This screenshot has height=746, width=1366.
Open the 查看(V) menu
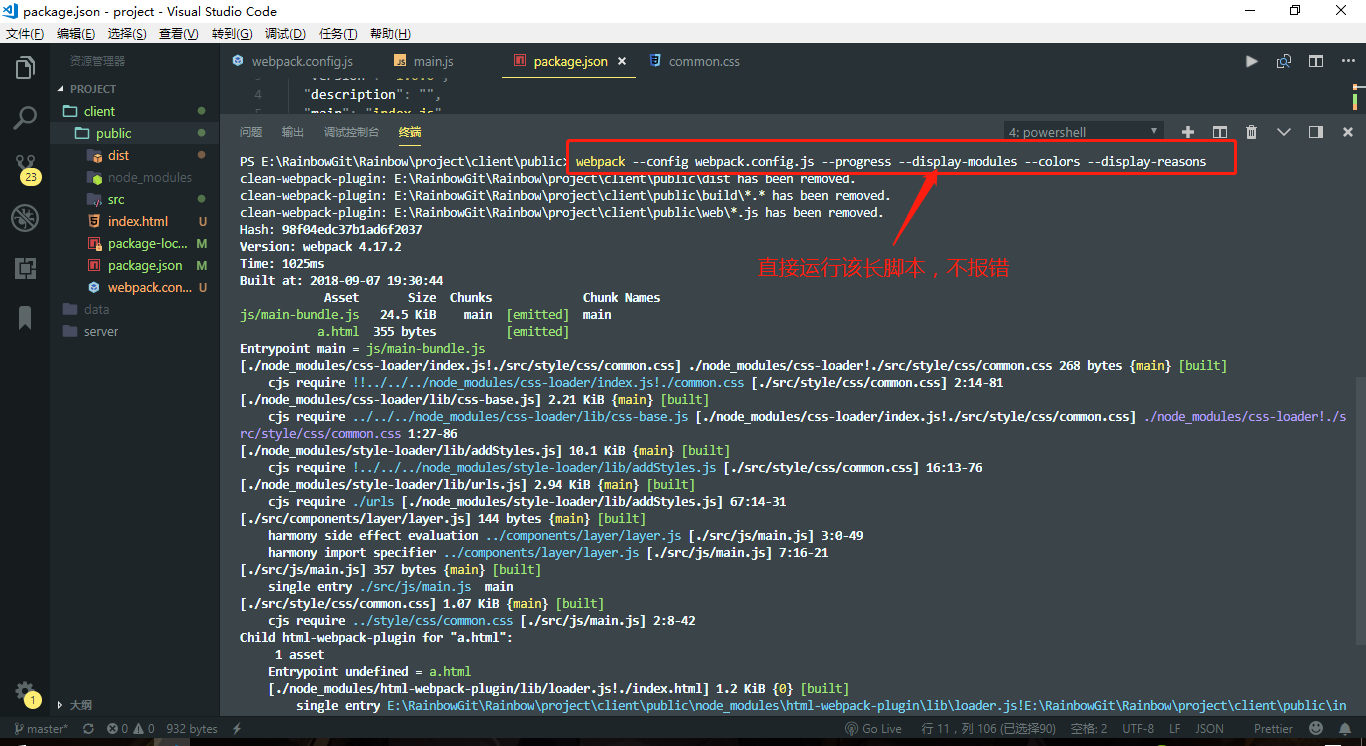[179, 34]
